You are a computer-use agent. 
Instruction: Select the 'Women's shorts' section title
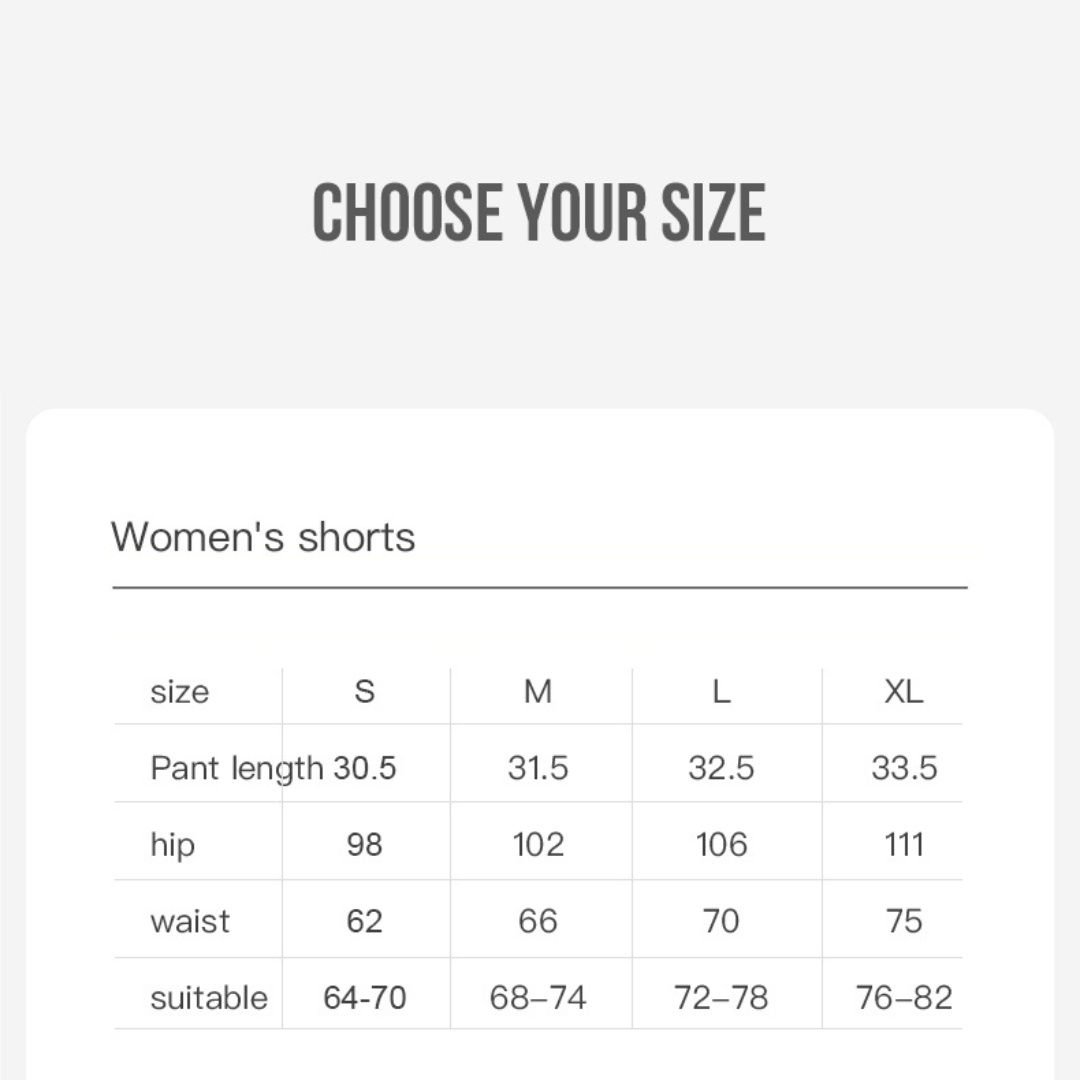(262, 537)
